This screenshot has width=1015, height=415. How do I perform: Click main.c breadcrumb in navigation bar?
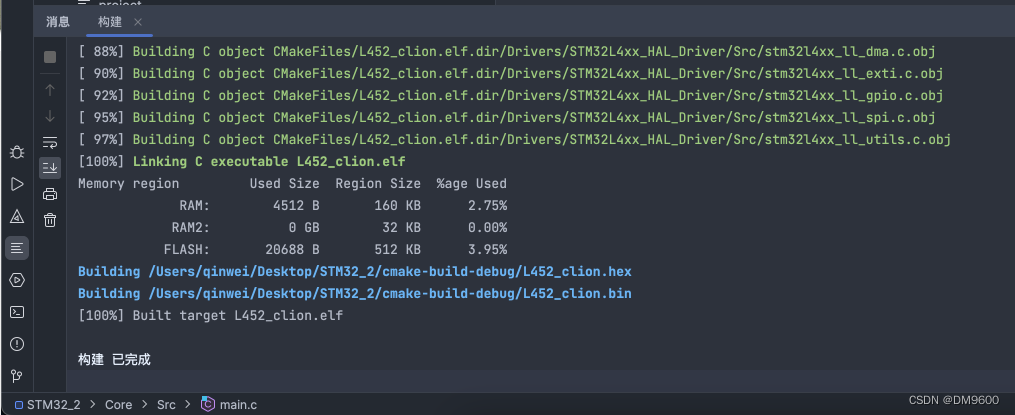(x=238, y=405)
